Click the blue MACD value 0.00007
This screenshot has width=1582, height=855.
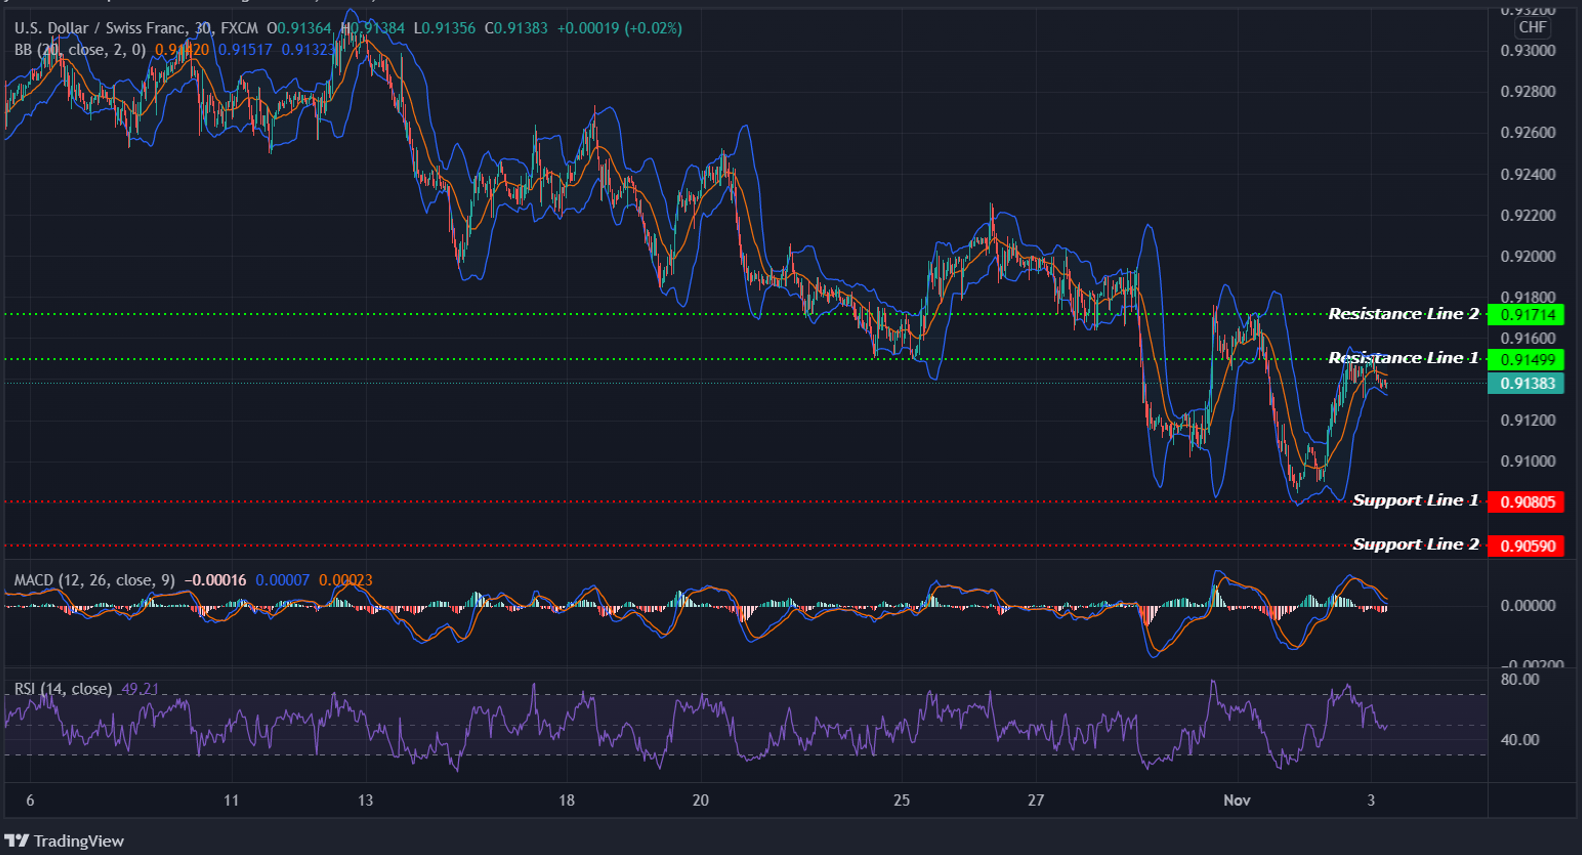click(x=282, y=580)
